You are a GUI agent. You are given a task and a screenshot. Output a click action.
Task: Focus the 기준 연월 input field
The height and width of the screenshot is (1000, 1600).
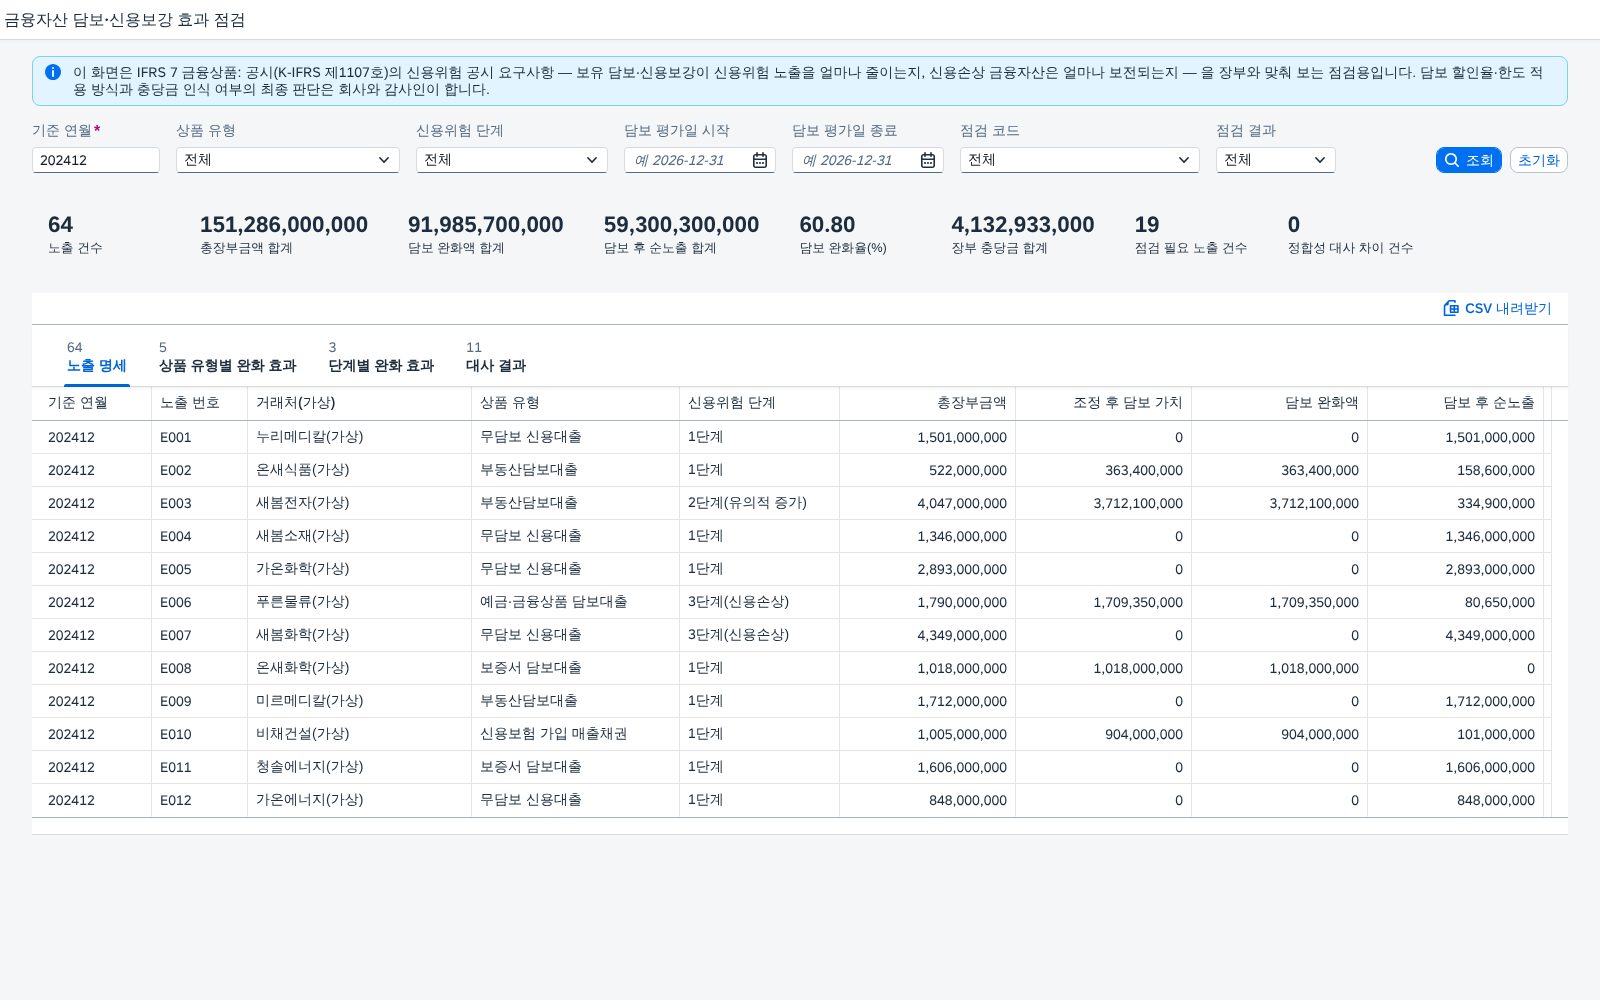[96, 160]
